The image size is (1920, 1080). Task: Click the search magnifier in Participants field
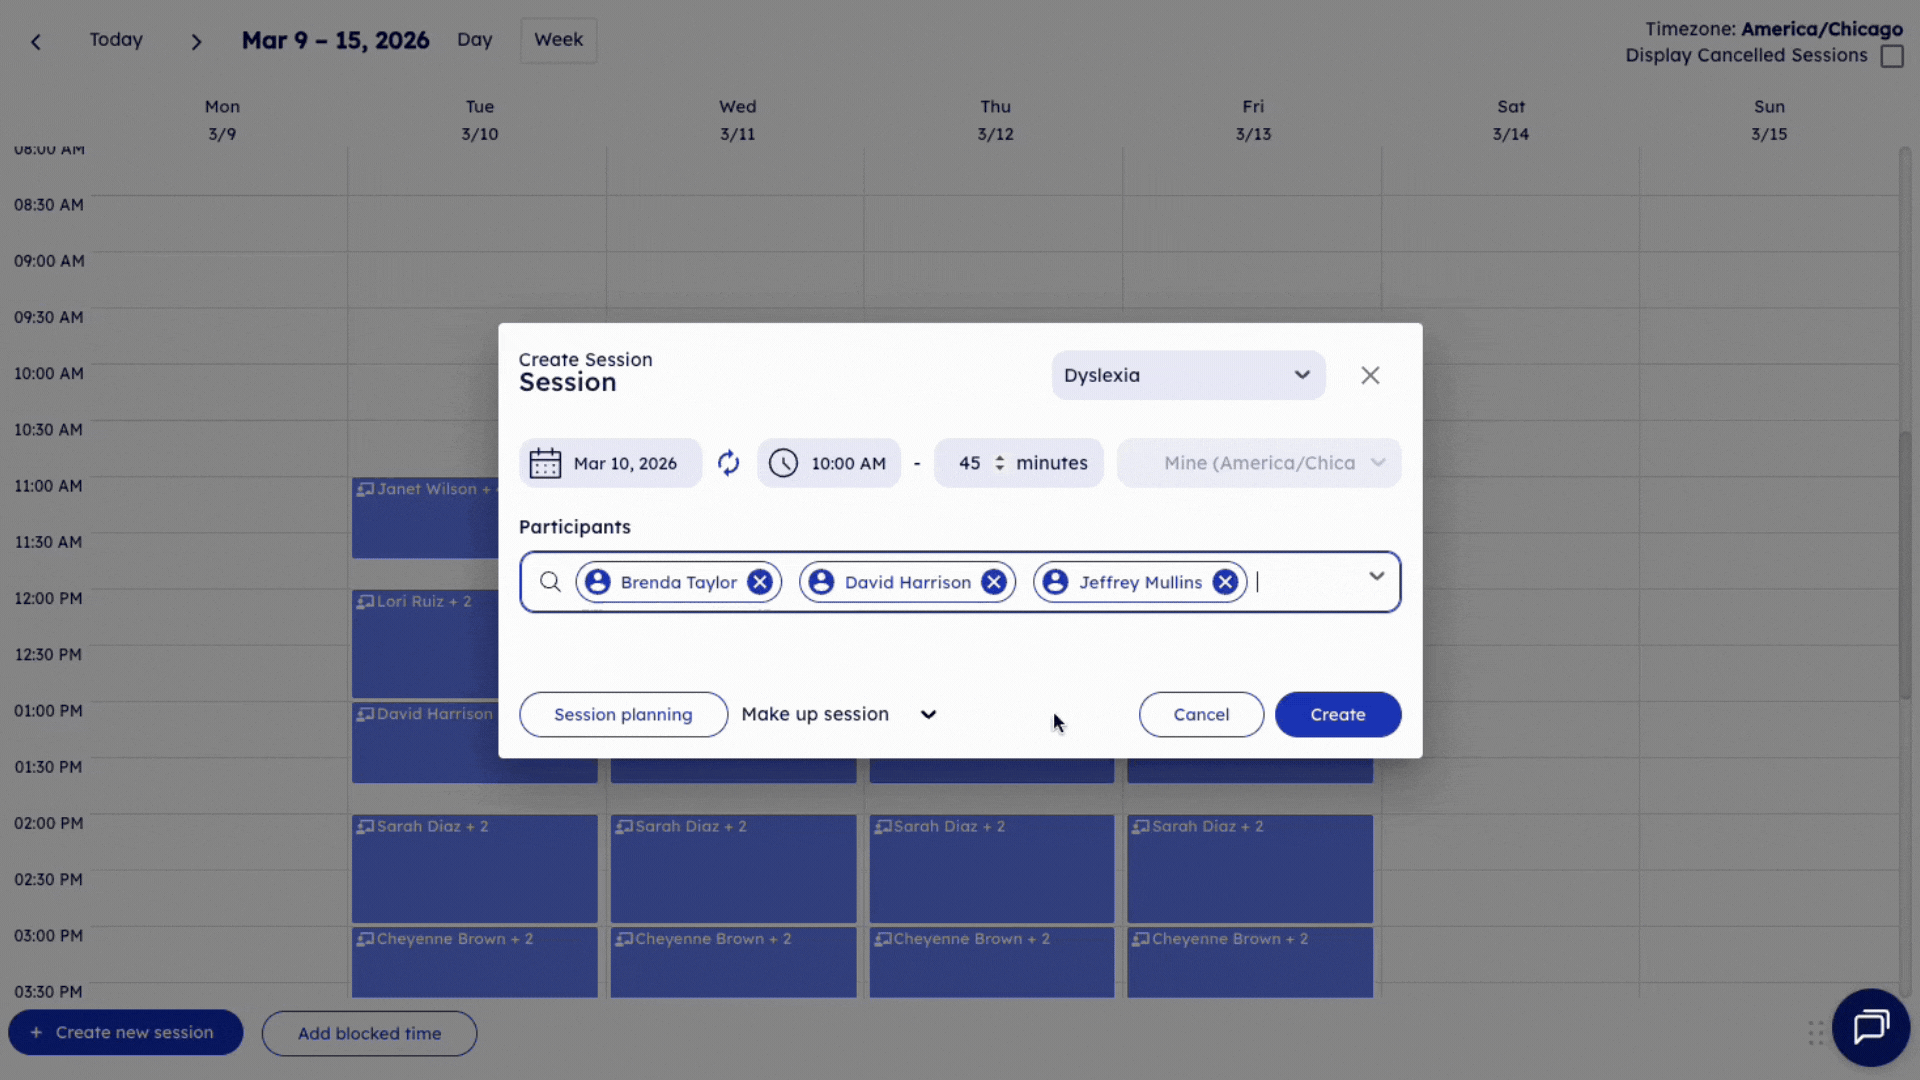[550, 581]
